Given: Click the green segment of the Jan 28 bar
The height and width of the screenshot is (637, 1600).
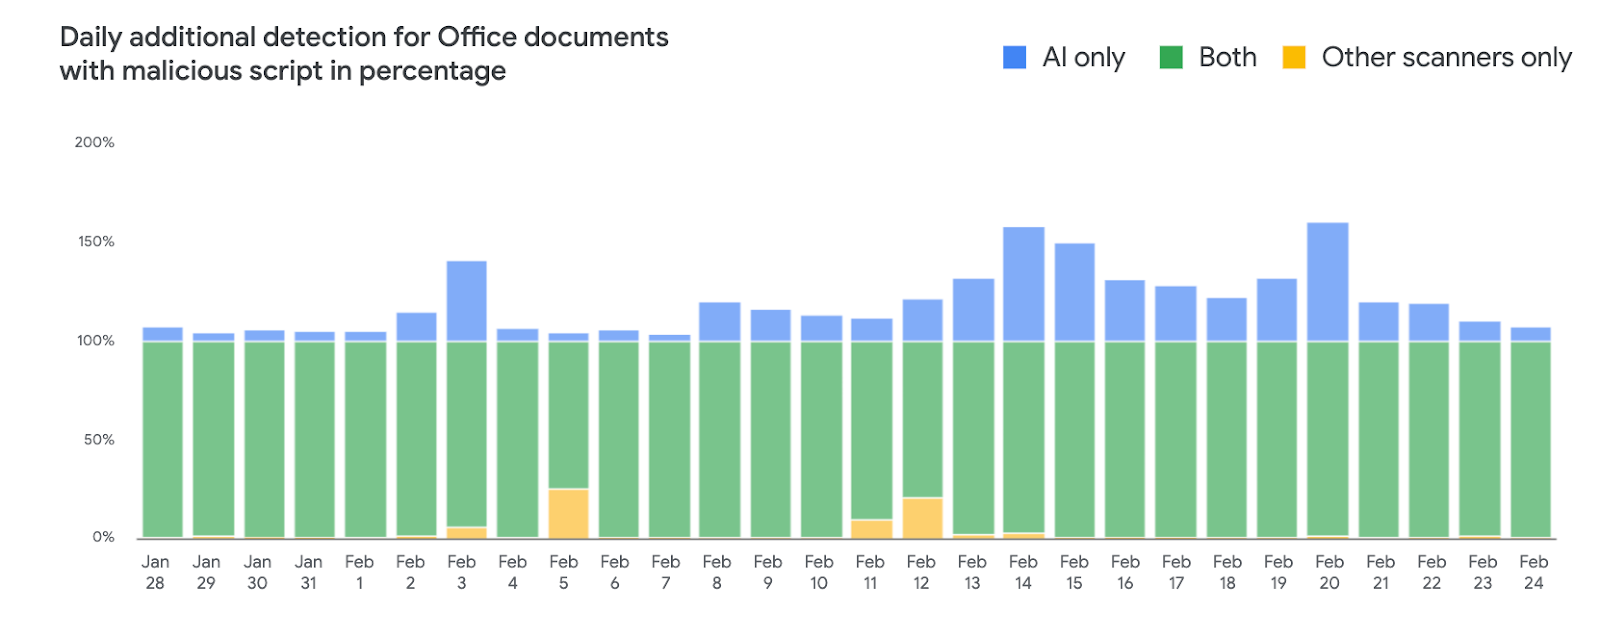Looking at the screenshot, I should [162, 440].
